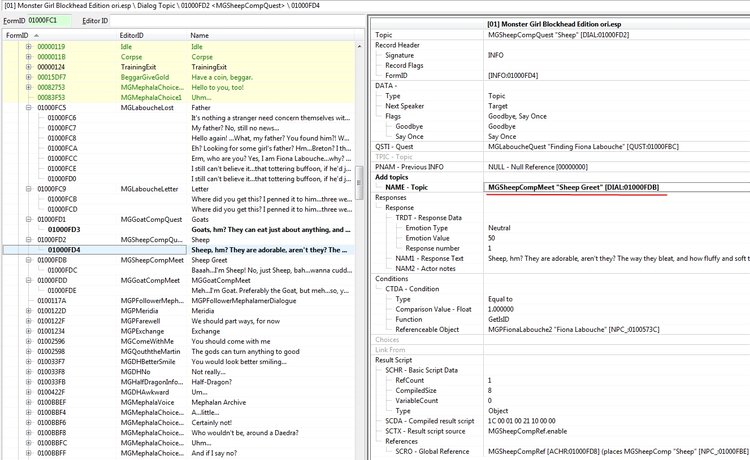Select record 0100BBF6 'Certainly not!'
Viewport: 750px width, 460px height.
coord(179,423)
